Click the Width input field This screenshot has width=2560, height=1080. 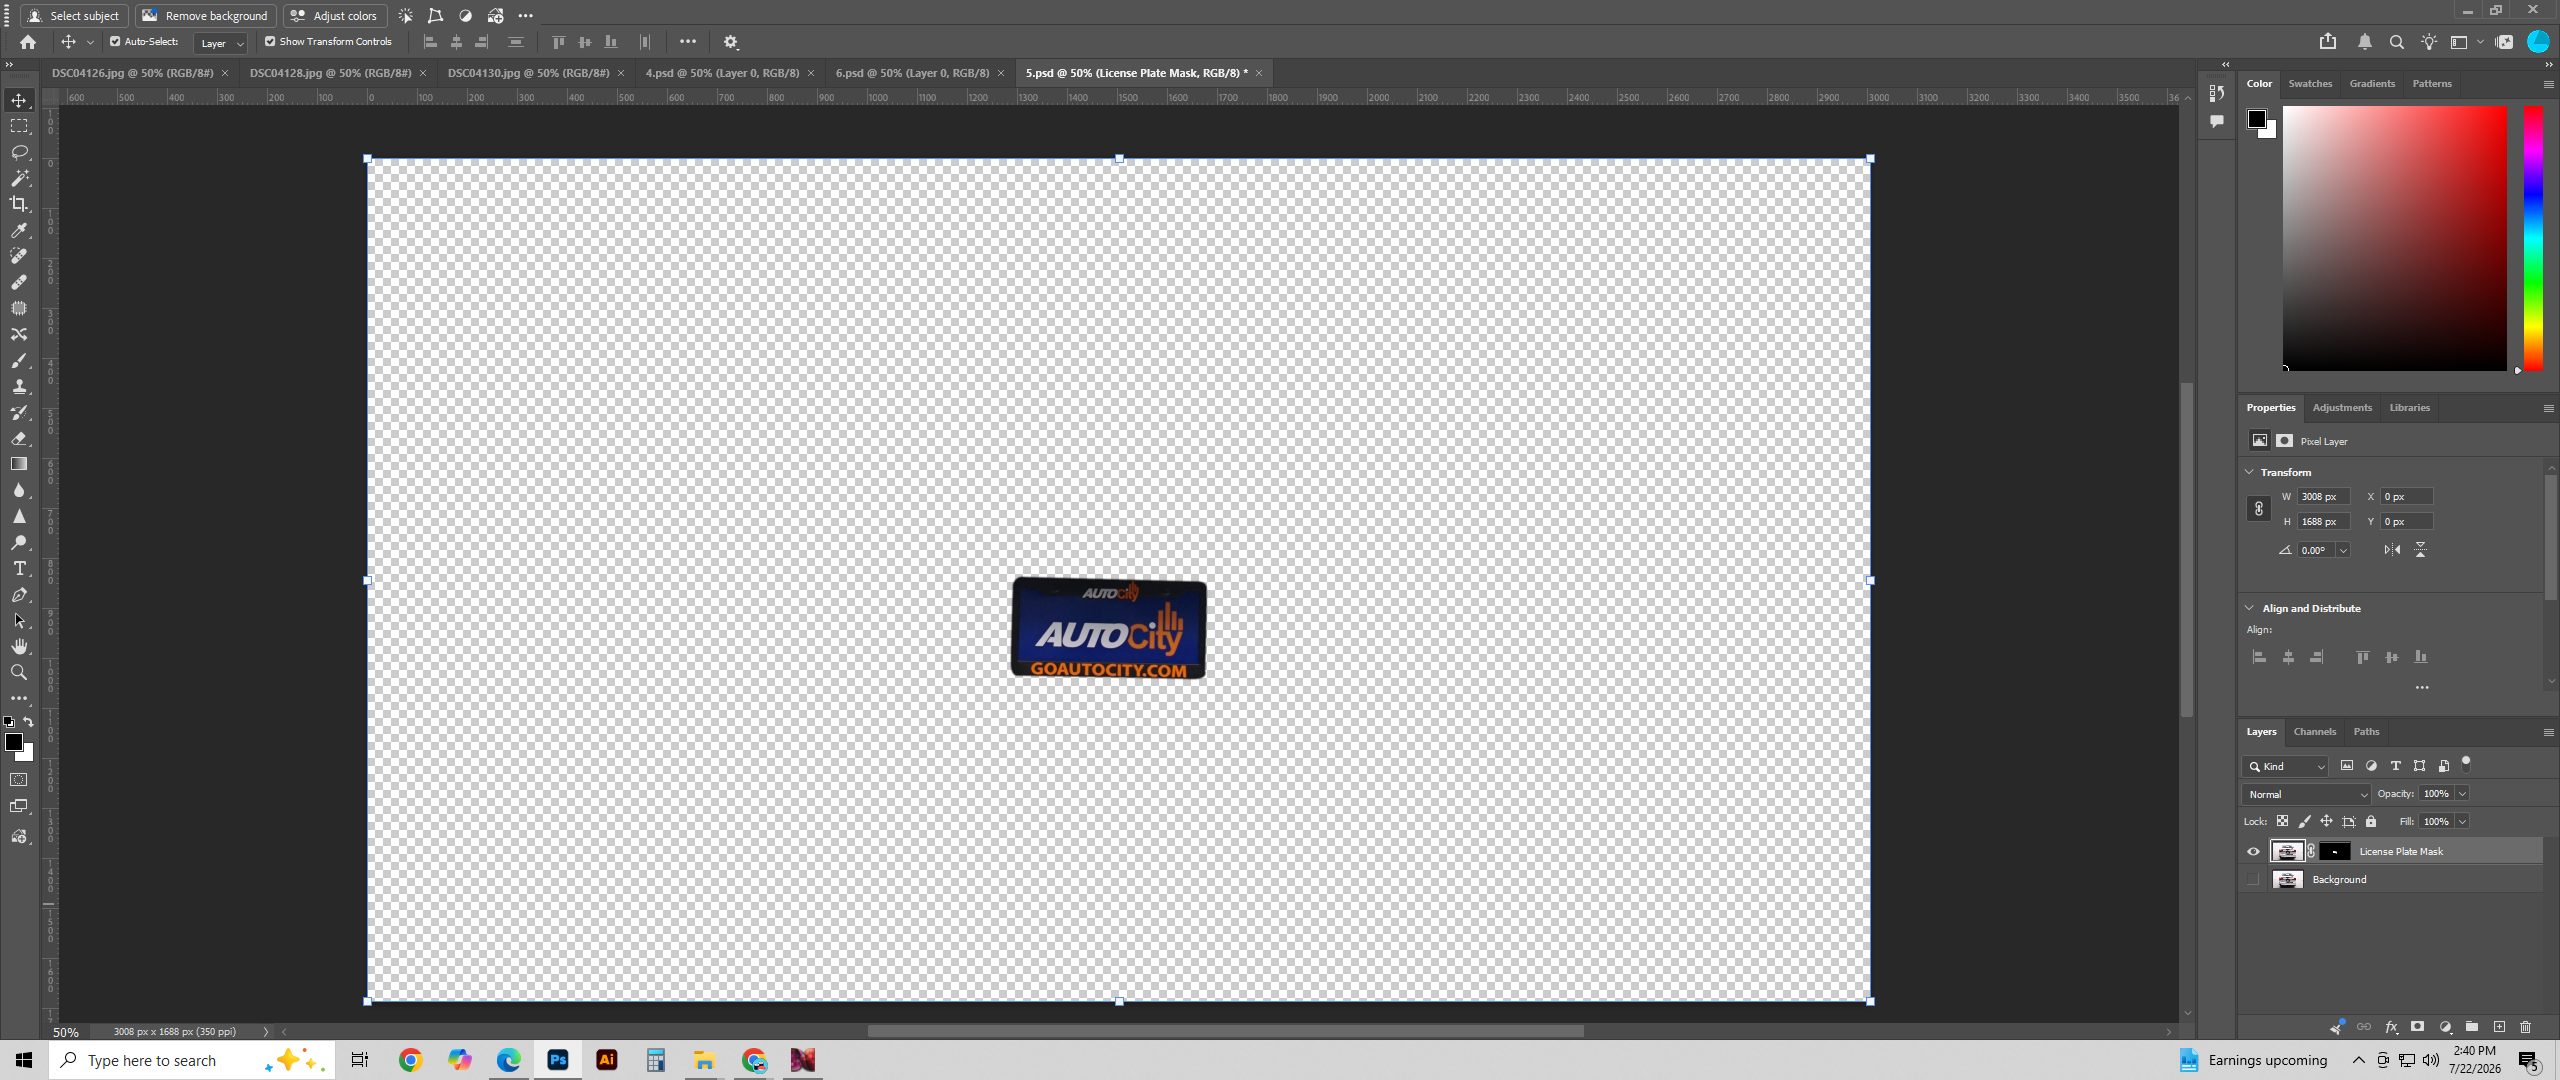pos(2323,497)
